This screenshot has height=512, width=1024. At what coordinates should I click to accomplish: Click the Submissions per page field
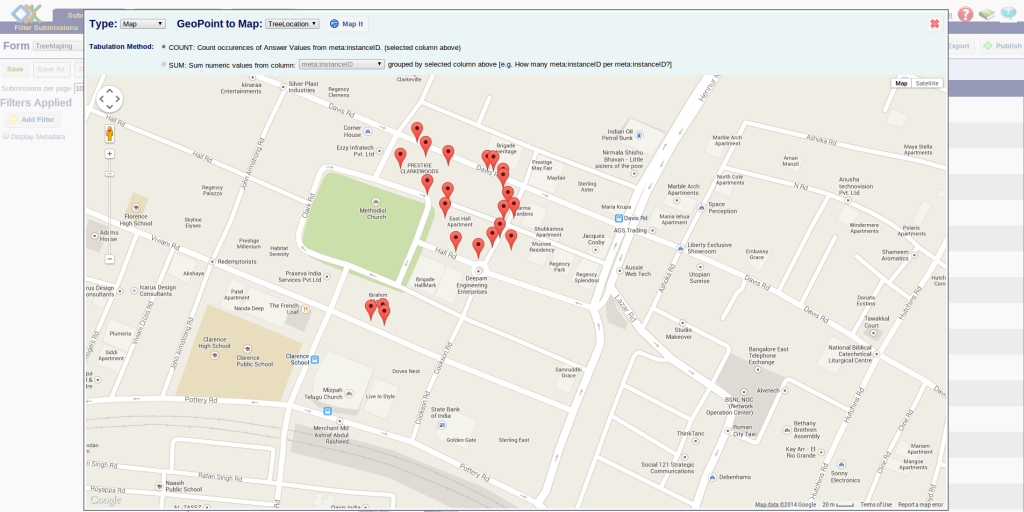[79, 88]
